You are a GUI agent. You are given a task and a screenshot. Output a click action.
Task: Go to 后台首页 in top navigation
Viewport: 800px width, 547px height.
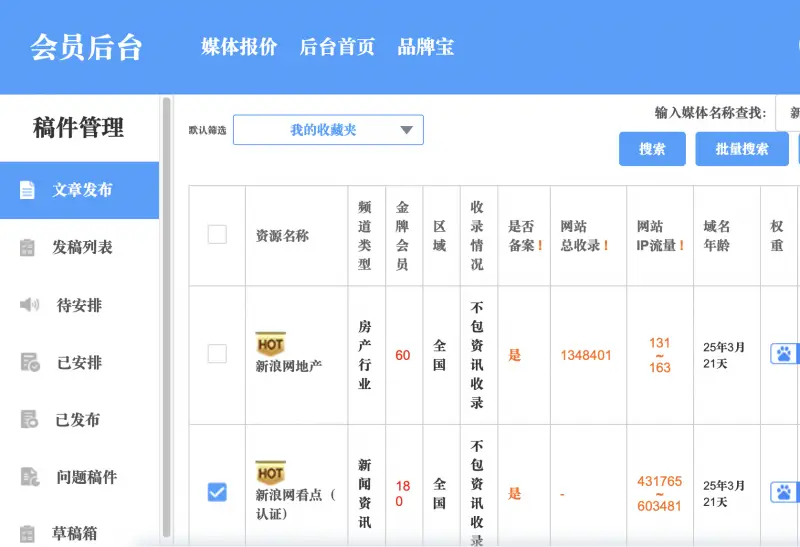point(337,47)
